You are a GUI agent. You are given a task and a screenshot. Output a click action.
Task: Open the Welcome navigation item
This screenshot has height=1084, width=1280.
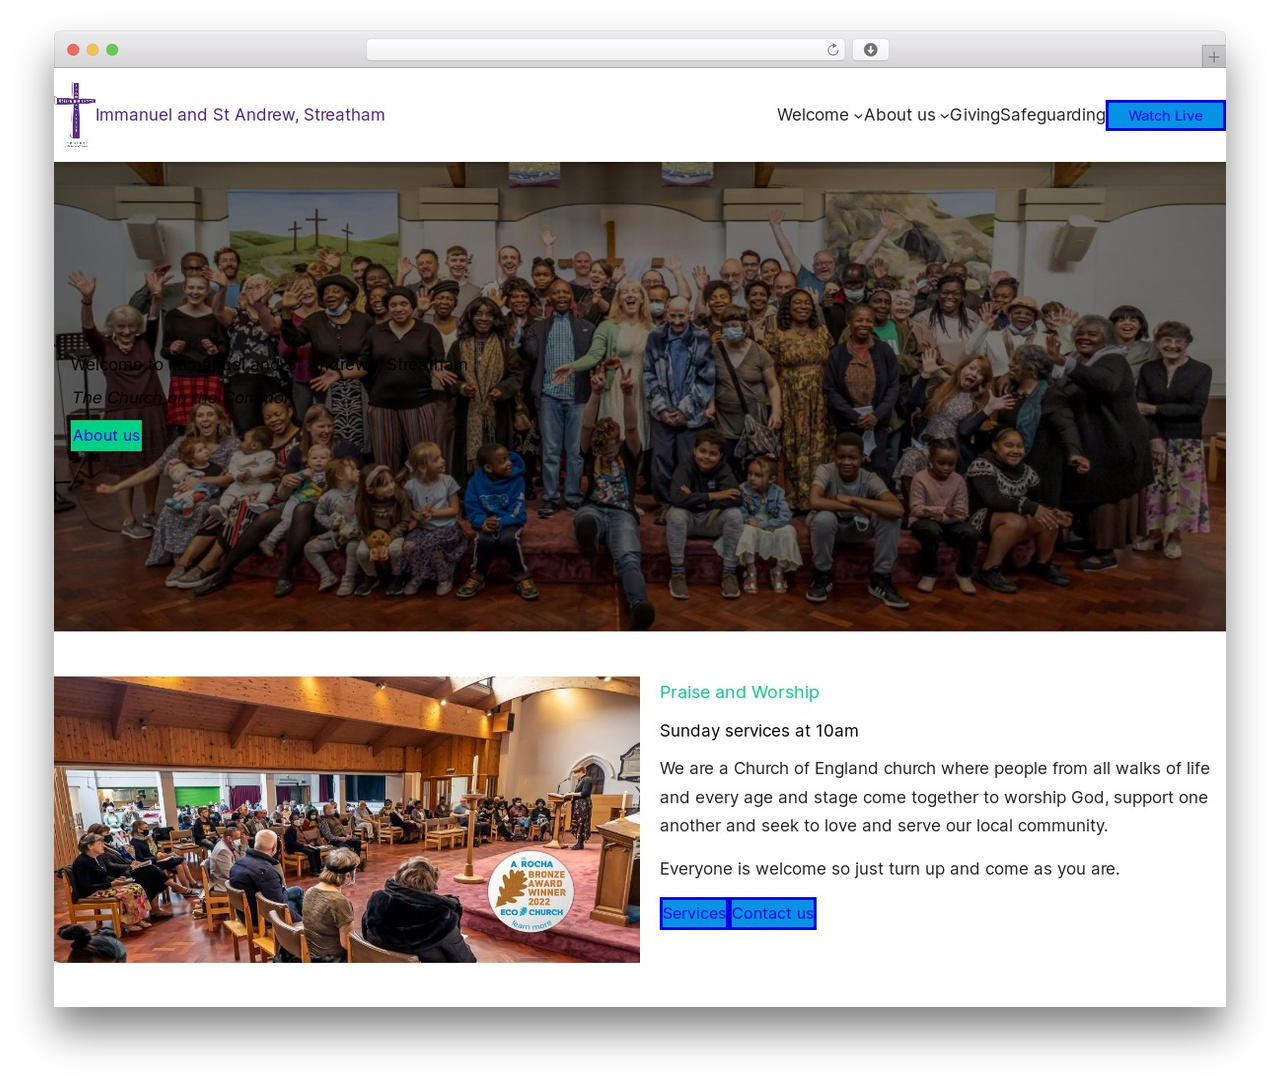tap(813, 115)
